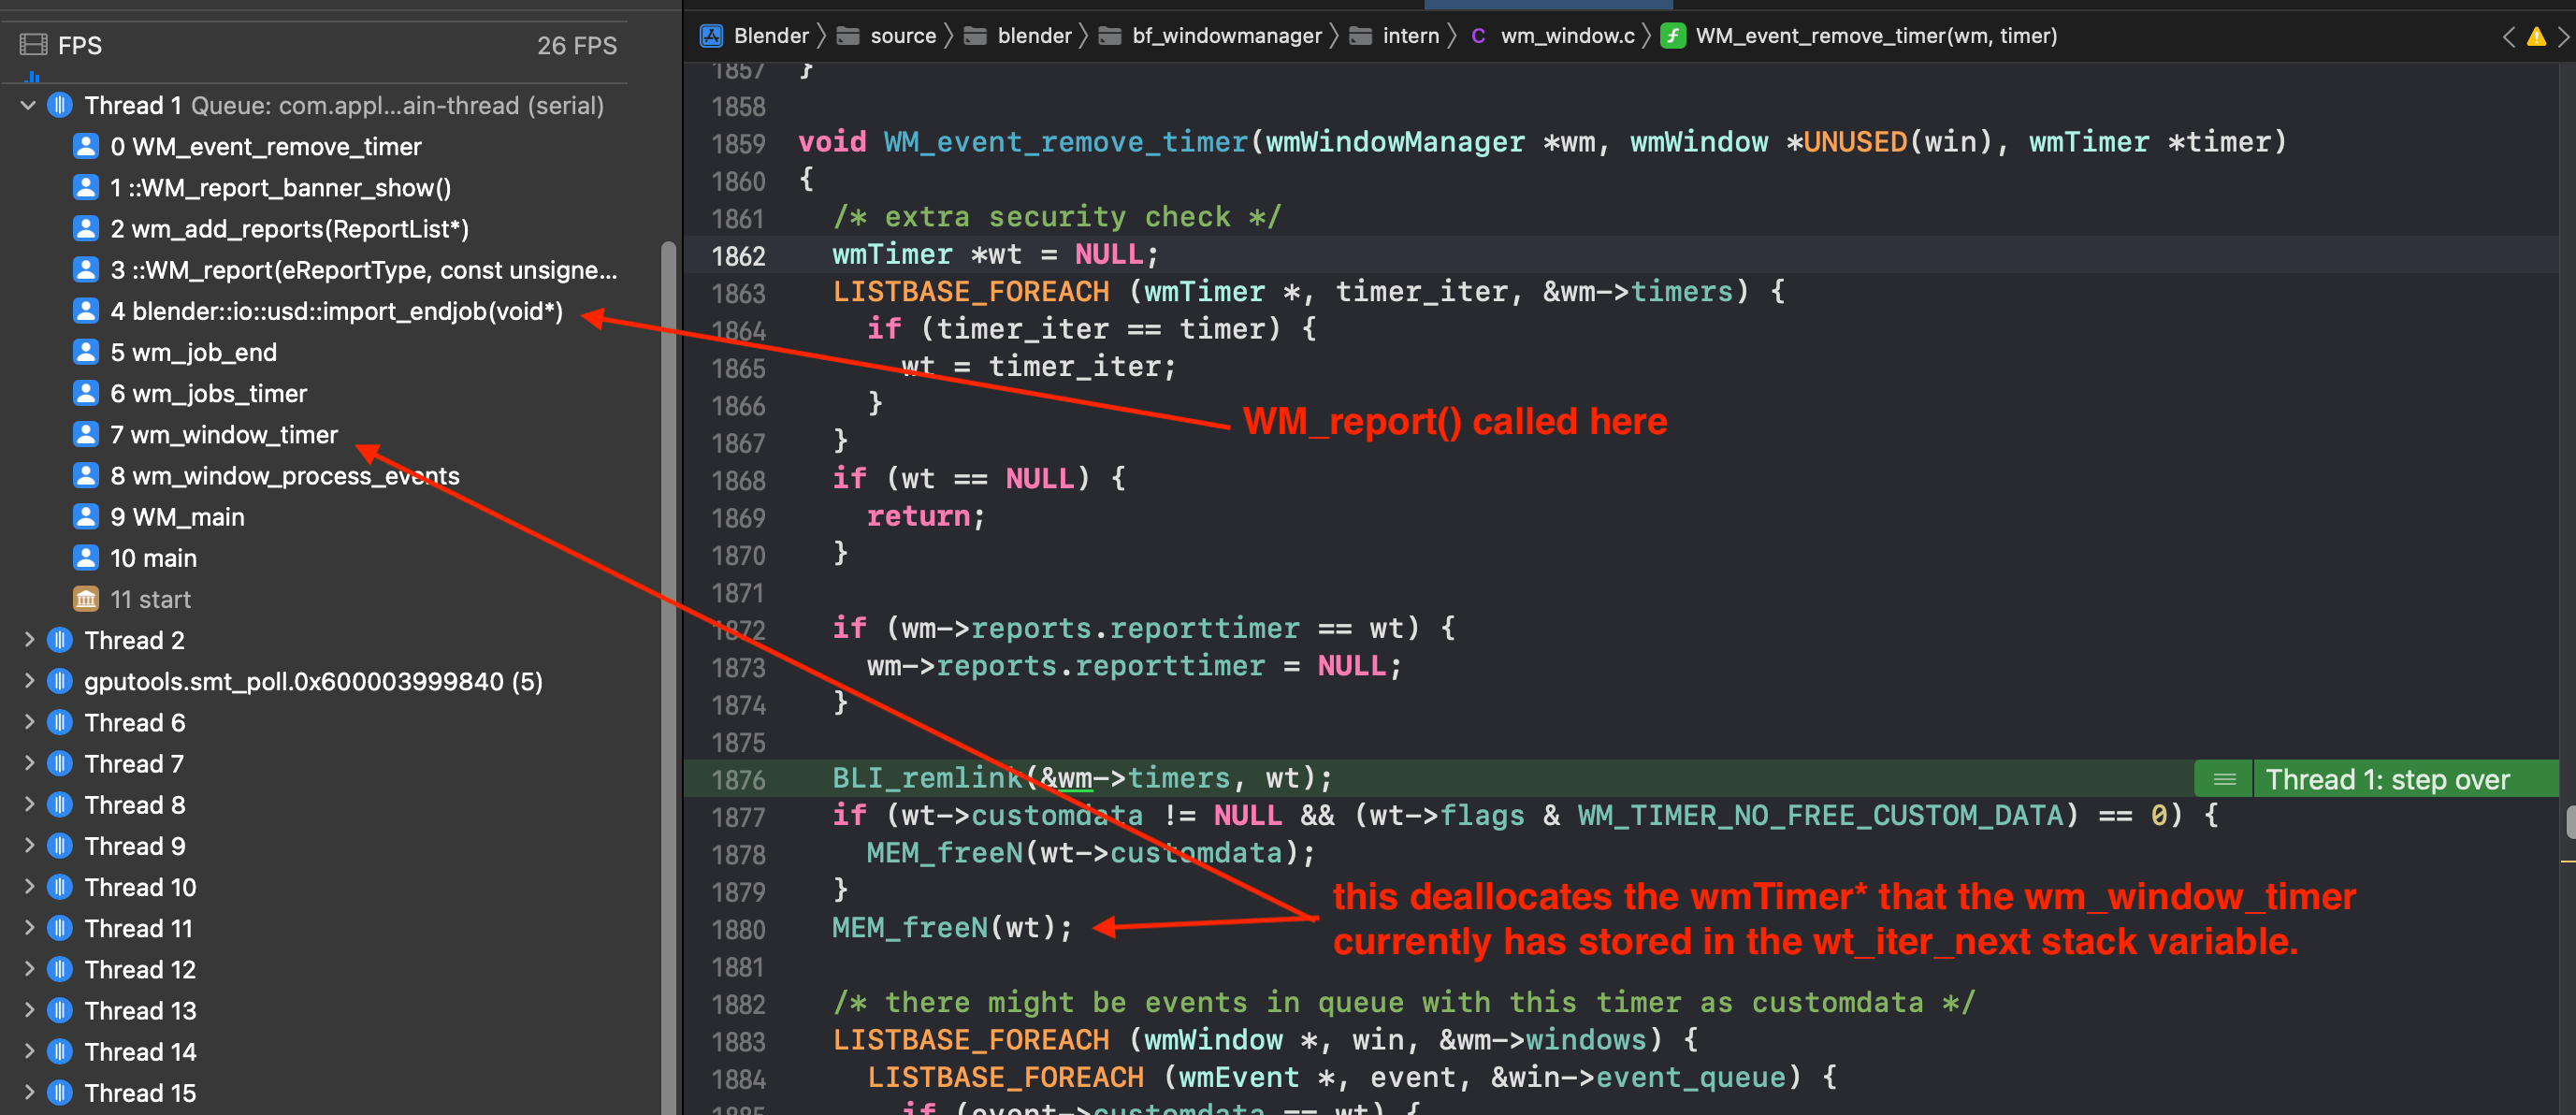Click the Blender project icon in the jump bar
Screen dimensions: 2576x1115
(711, 35)
